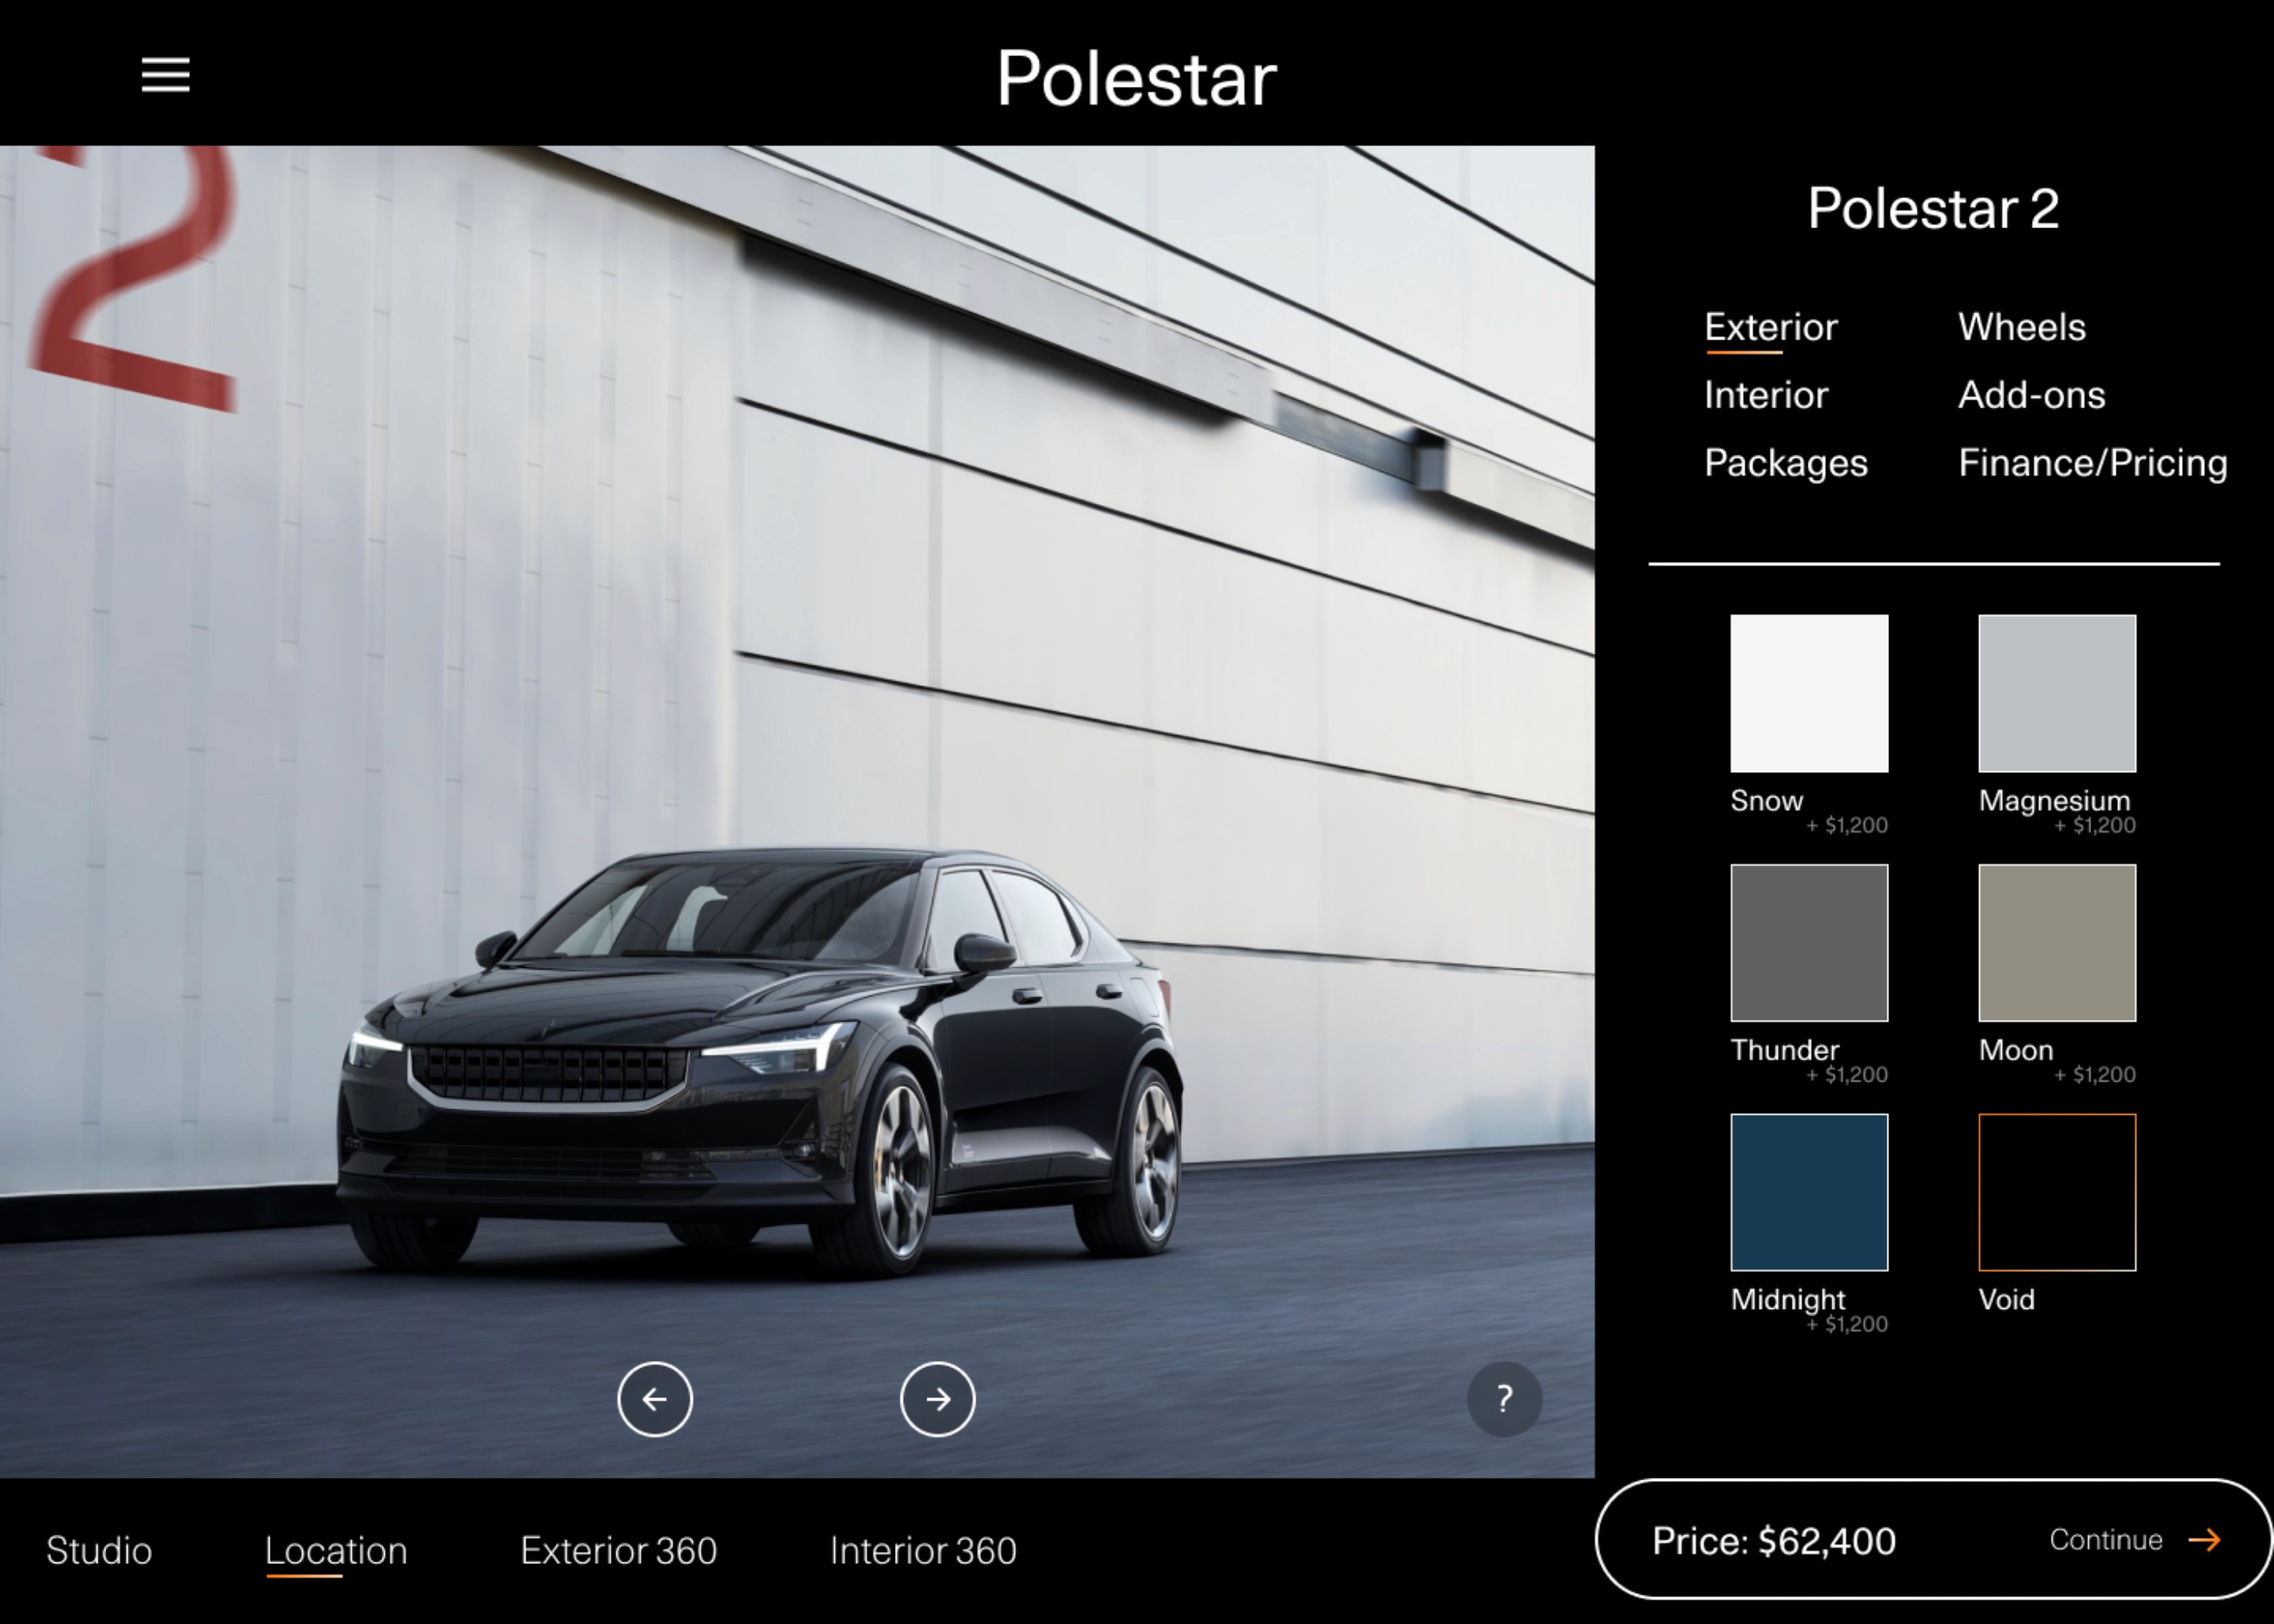Image resolution: width=2274 pixels, height=1624 pixels.
Task: Click the help question mark icon
Action: tap(1504, 1397)
